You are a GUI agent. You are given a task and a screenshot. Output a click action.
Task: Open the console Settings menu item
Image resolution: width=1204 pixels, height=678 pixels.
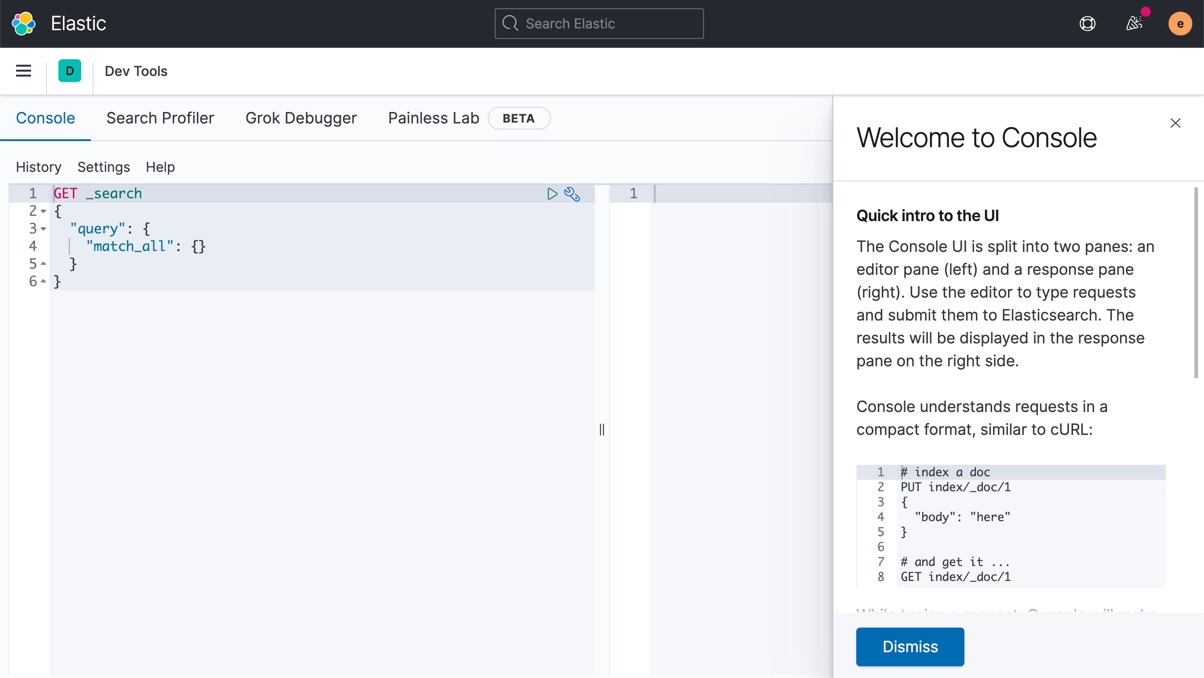tap(104, 167)
